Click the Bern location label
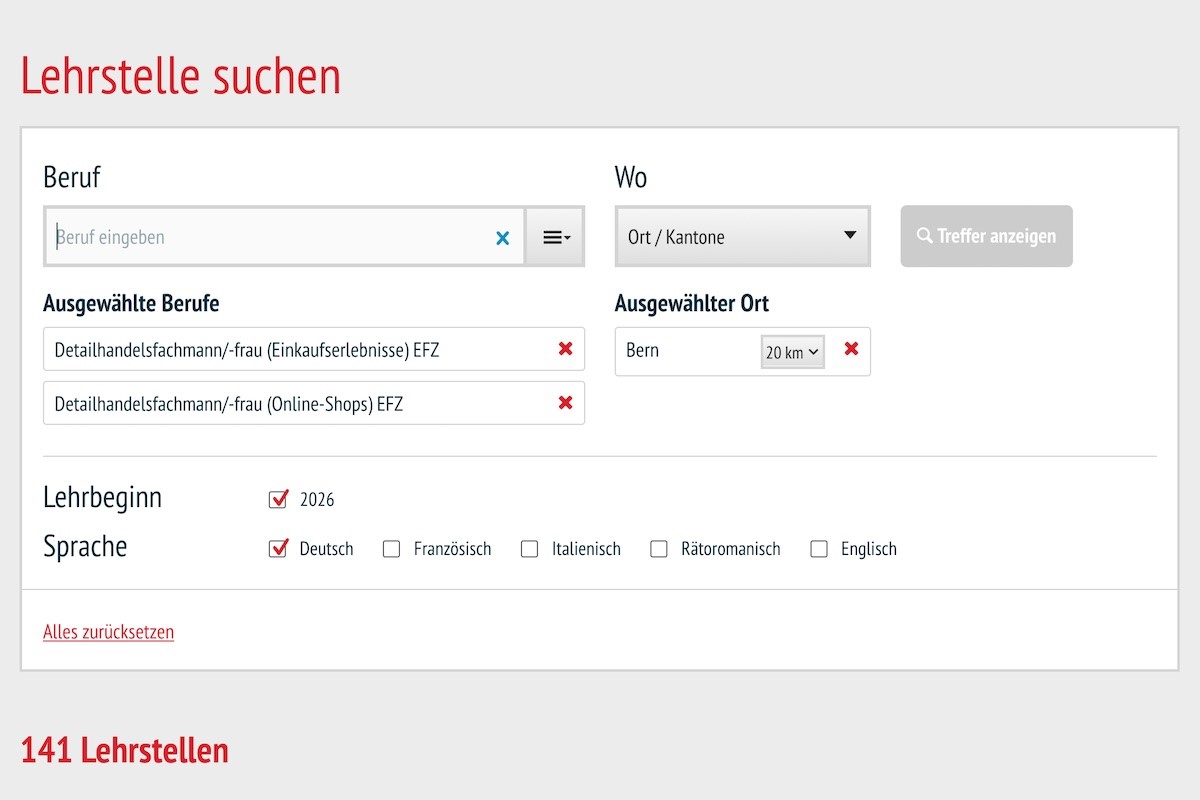This screenshot has width=1200, height=800. coord(643,350)
